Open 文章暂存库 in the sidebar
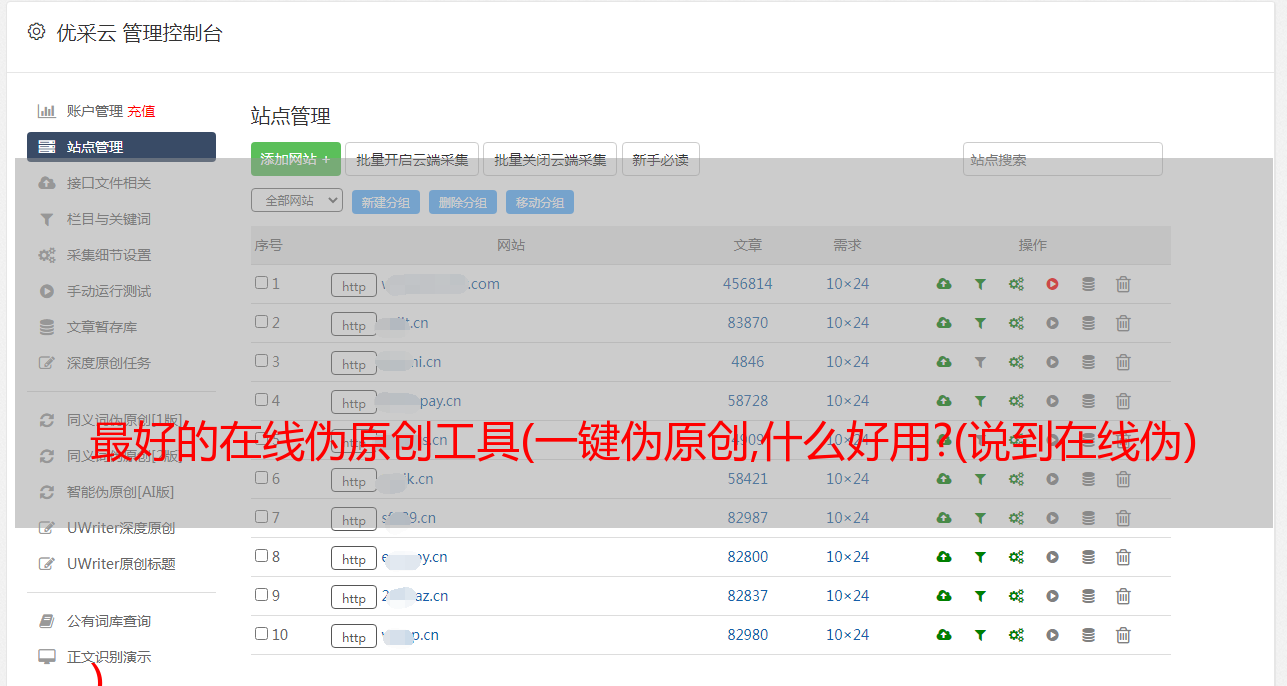The width and height of the screenshot is (1287, 686). coord(102,327)
